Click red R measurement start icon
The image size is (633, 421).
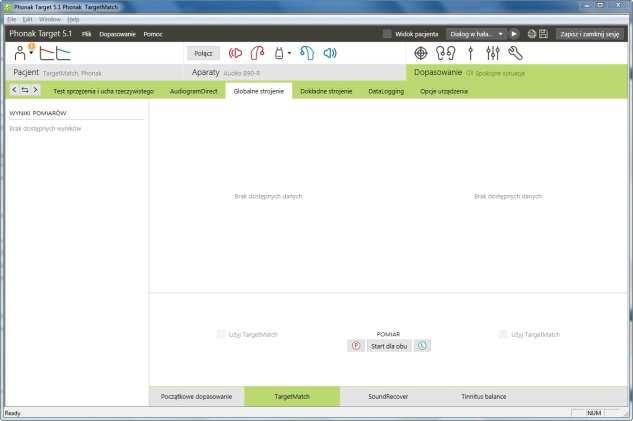click(x=356, y=346)
